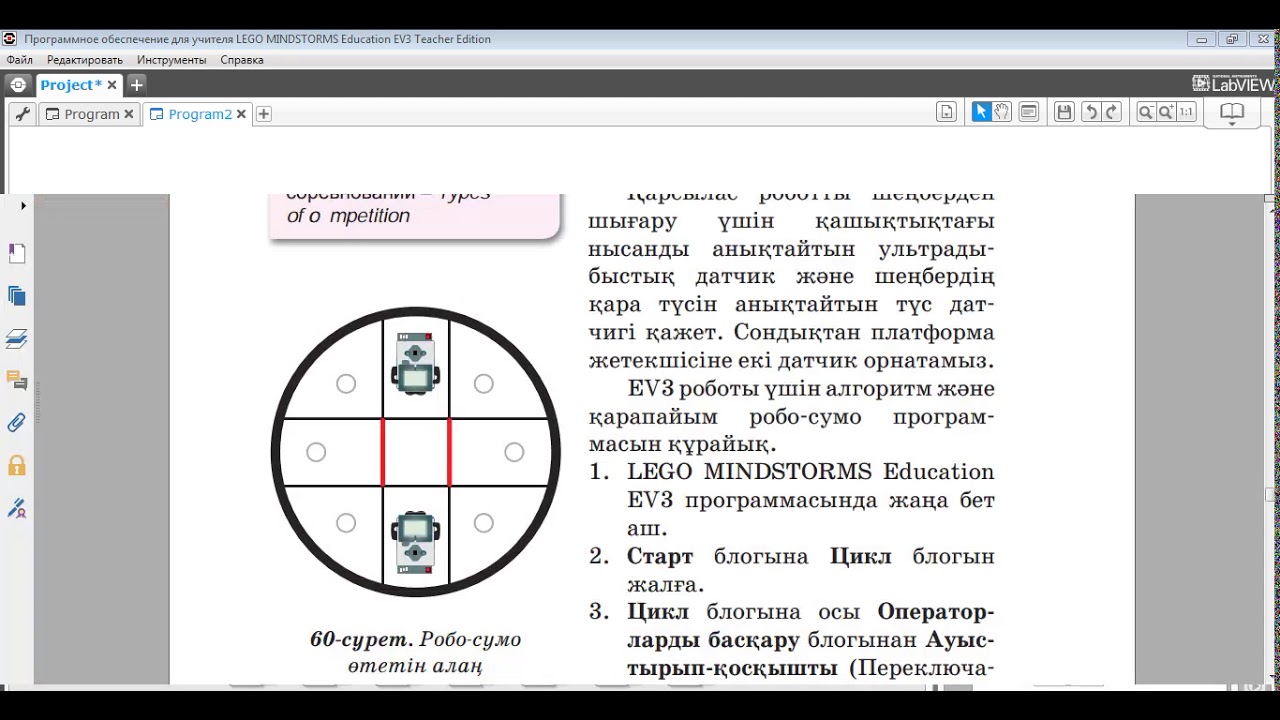Open the content editor book icon
The height and width of the screenshot is (720, 1280).
coord(1232,111)
